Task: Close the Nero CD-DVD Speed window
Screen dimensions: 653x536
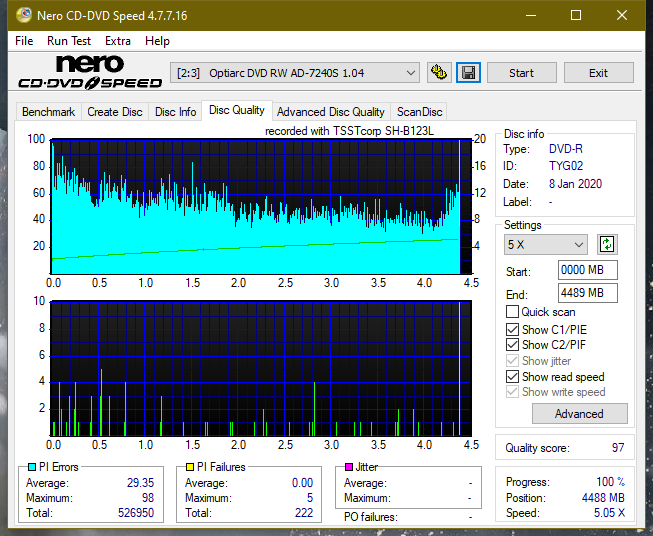Action: click(622, 15)
